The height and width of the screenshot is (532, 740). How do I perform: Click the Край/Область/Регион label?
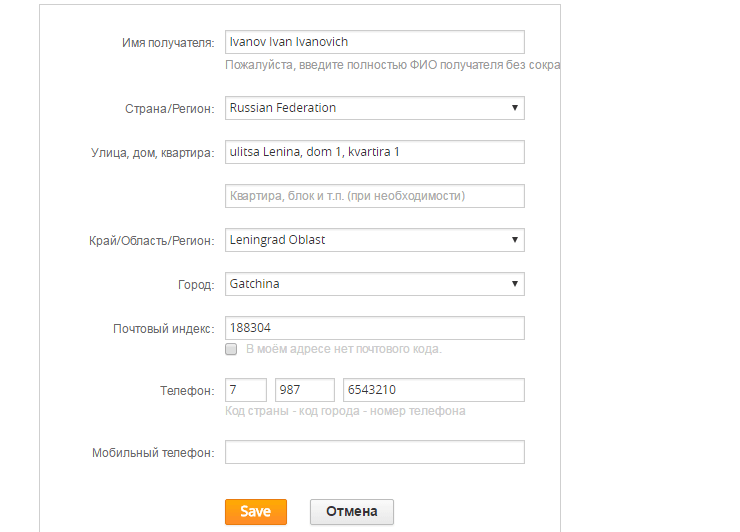[151, 241]
